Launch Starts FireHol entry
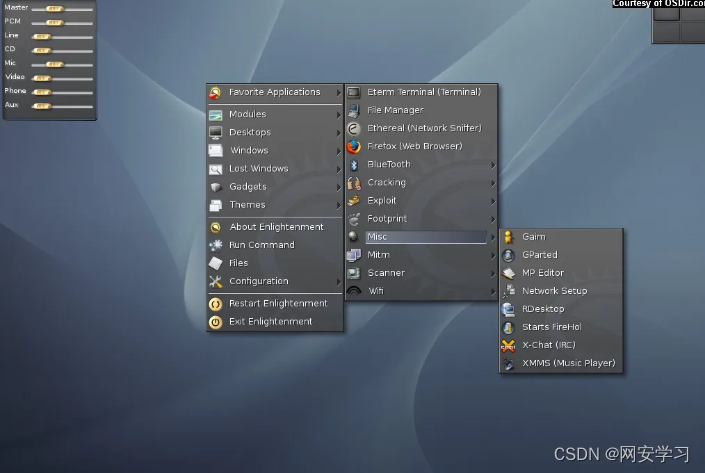705x473 pixels. pyautogui.click(x=561, y=327)
